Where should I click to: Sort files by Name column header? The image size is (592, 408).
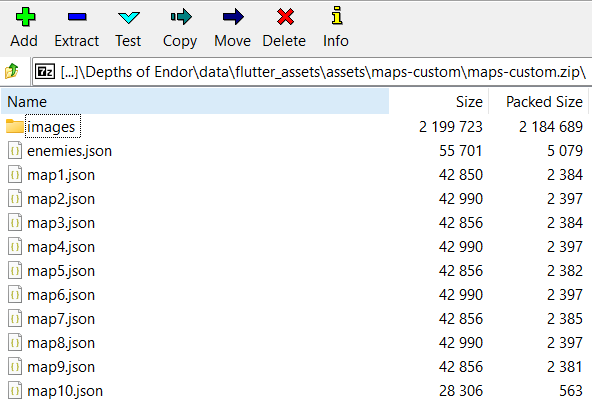coord(195,102)
